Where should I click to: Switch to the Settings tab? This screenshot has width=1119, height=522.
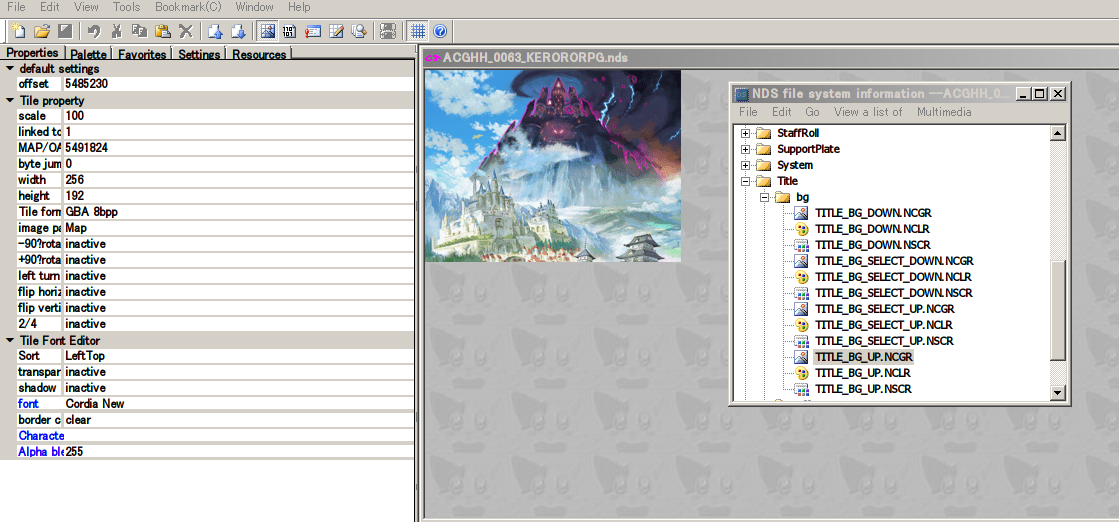tap(199, 54)
